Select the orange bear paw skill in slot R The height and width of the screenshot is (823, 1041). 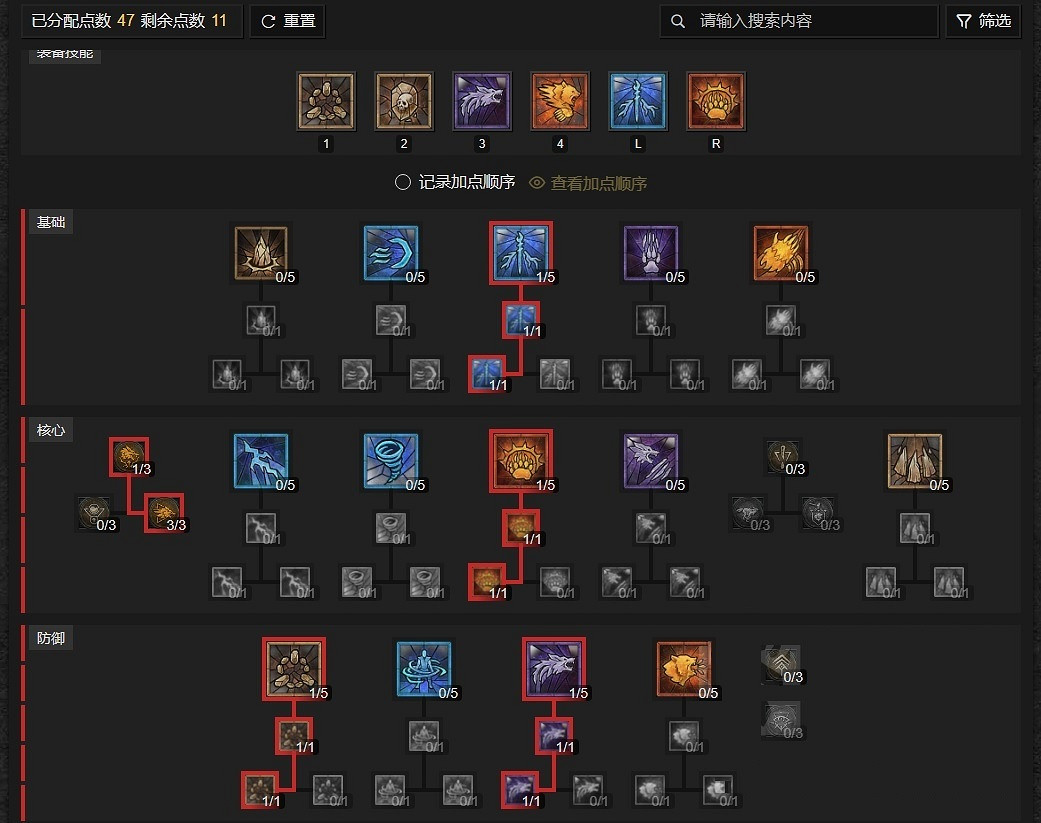[716, 101]
